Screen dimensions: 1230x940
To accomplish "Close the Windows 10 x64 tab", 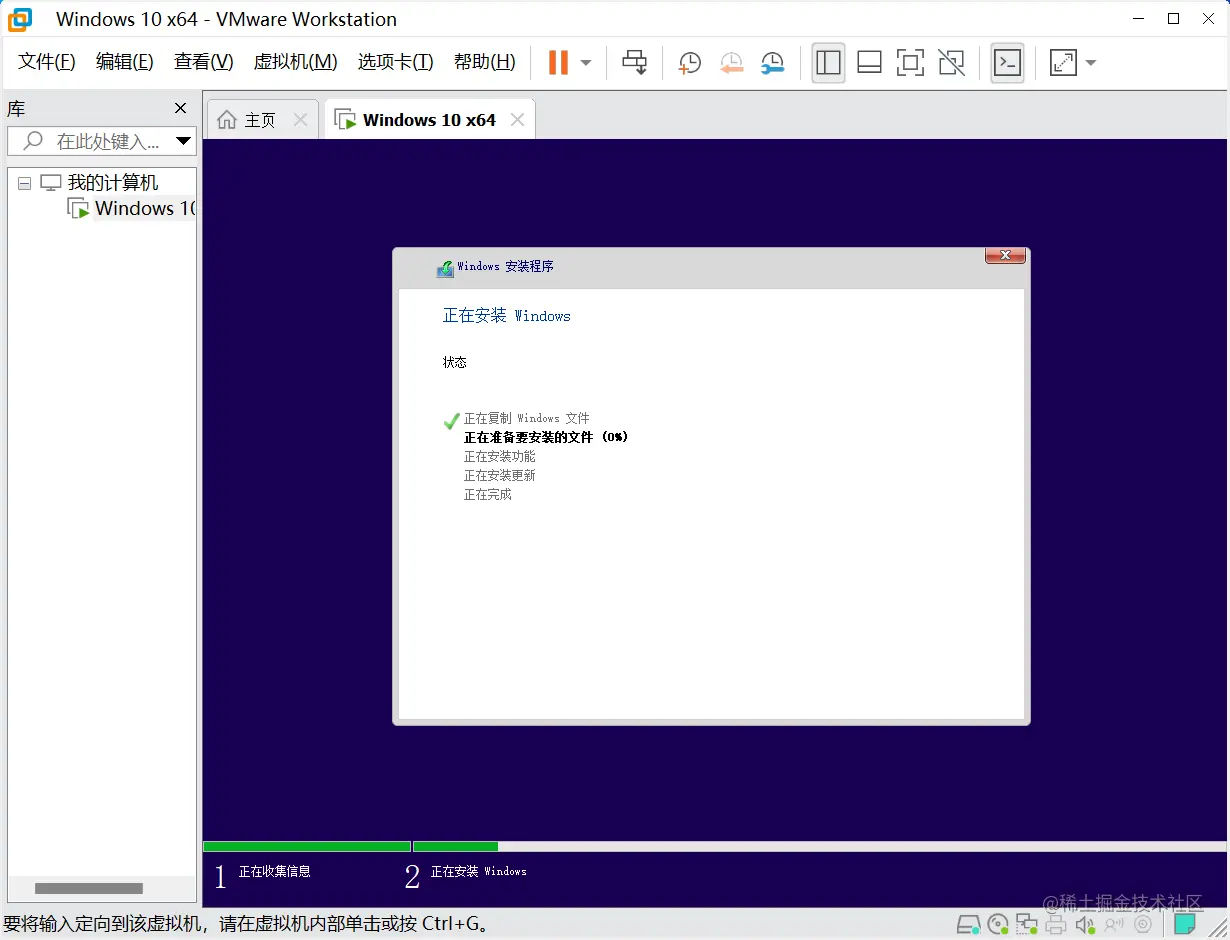I will pos(517,120).
